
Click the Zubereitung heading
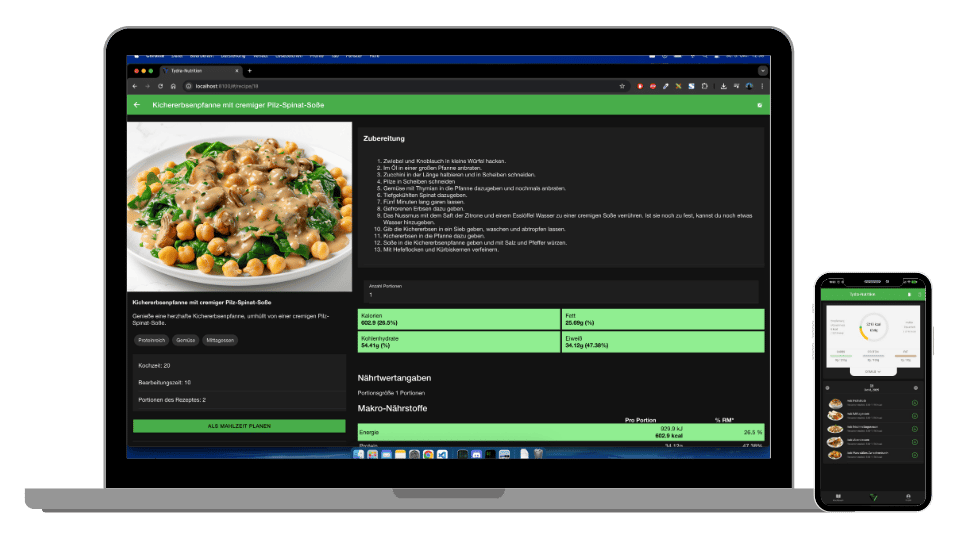click(384, 138)
